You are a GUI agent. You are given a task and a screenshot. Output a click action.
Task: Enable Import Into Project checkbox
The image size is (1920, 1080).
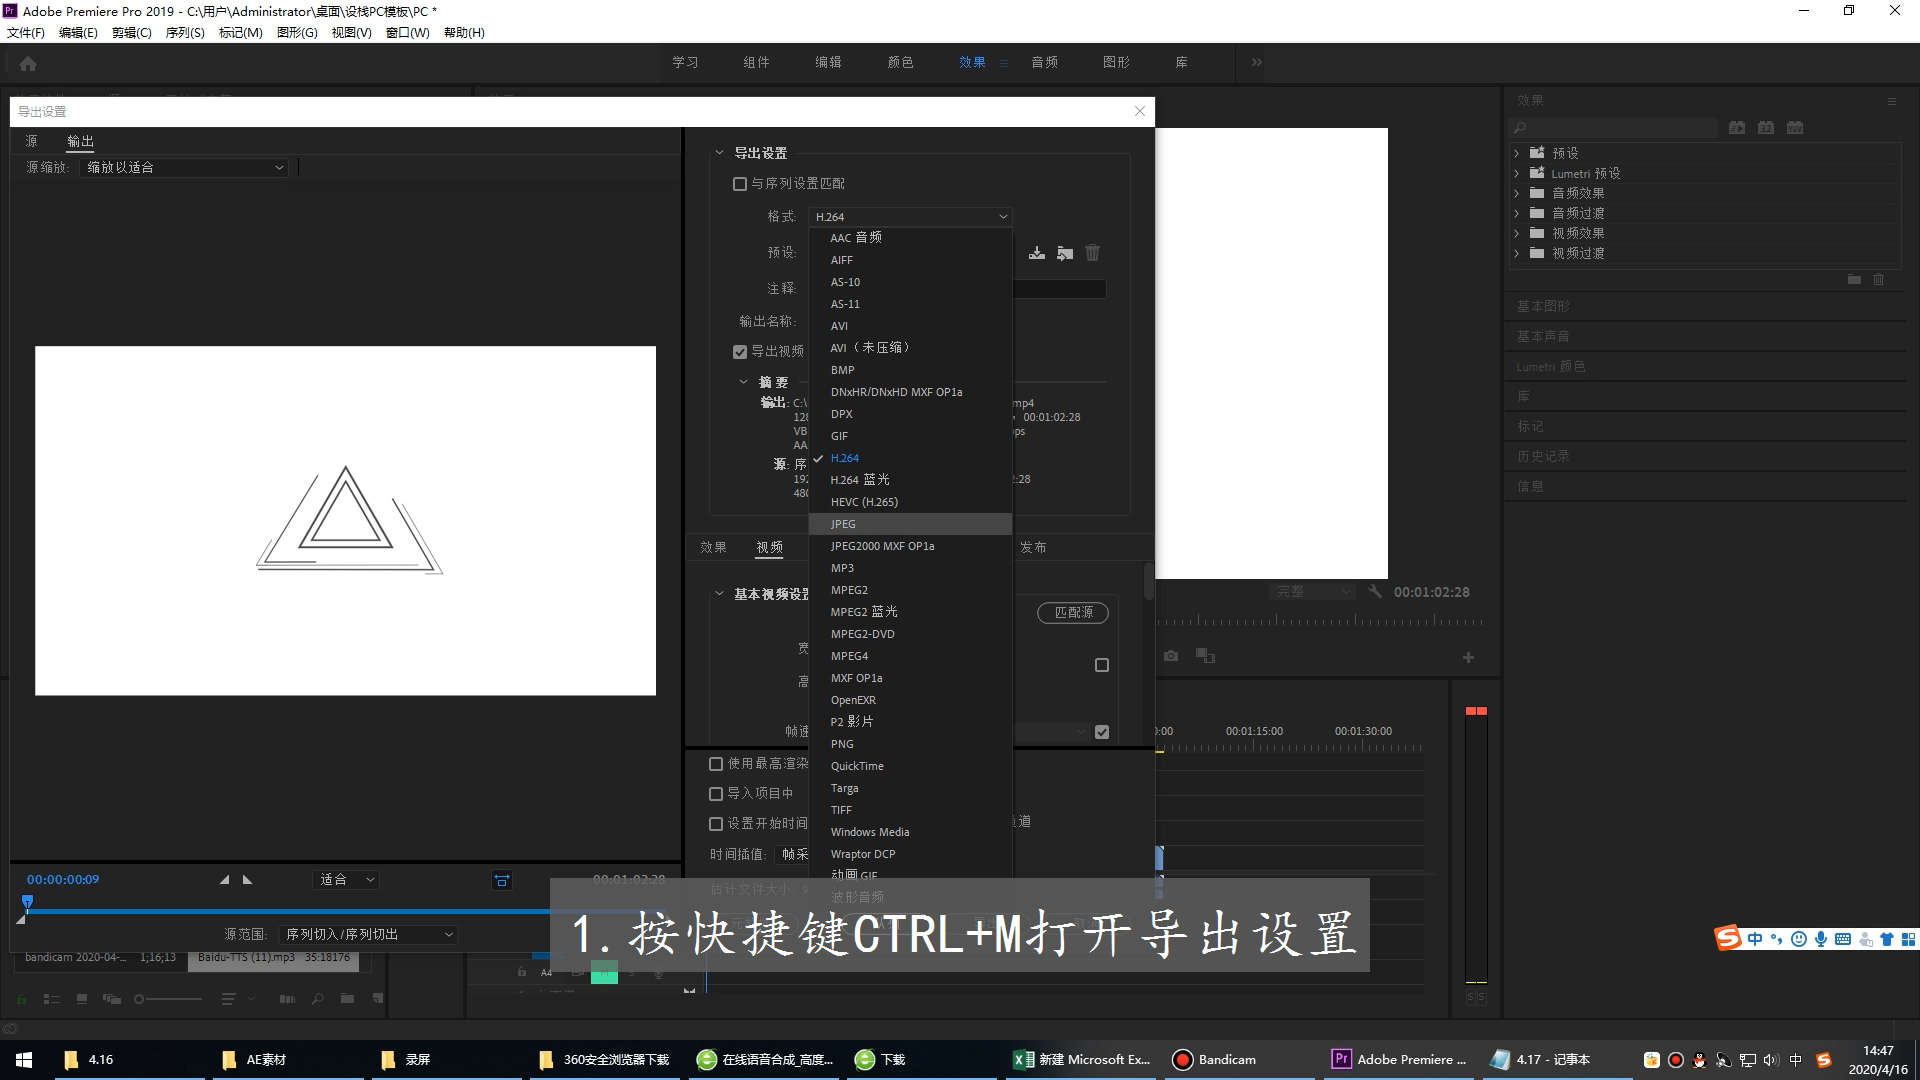(x=716, y=794)
